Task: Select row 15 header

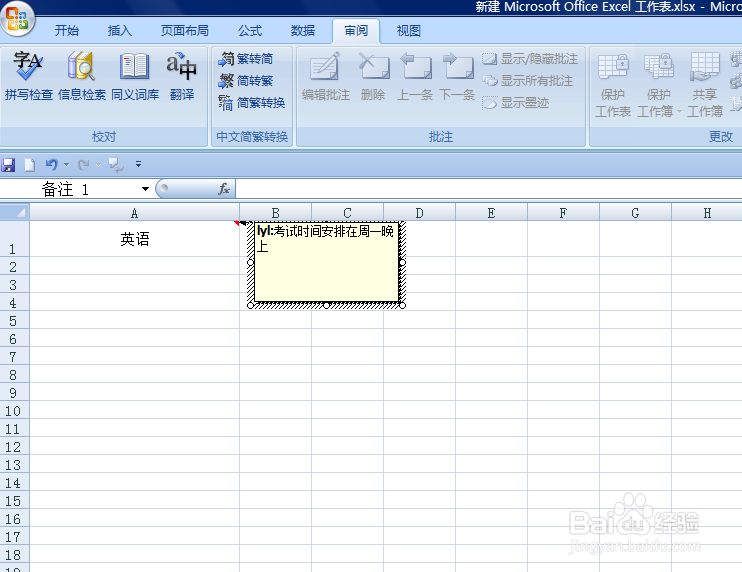Action: 14,500
